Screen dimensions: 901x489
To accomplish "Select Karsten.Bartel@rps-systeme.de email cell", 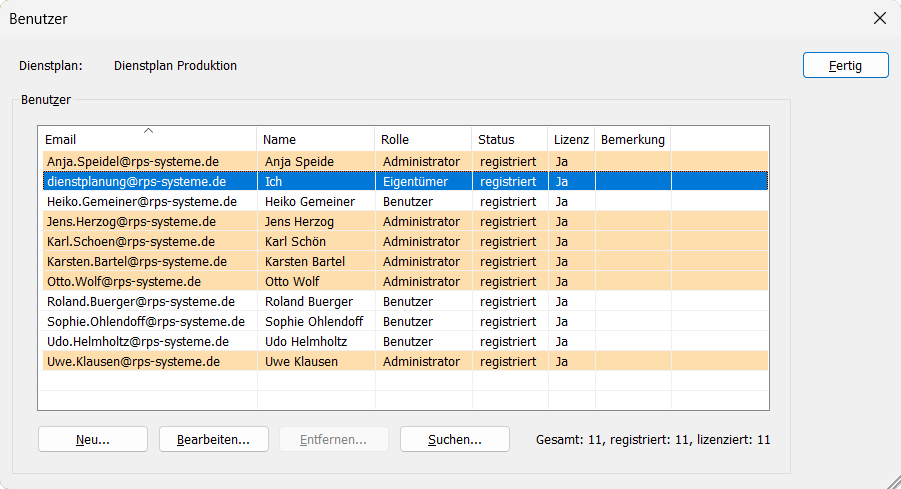I will (x=149, y=261).
